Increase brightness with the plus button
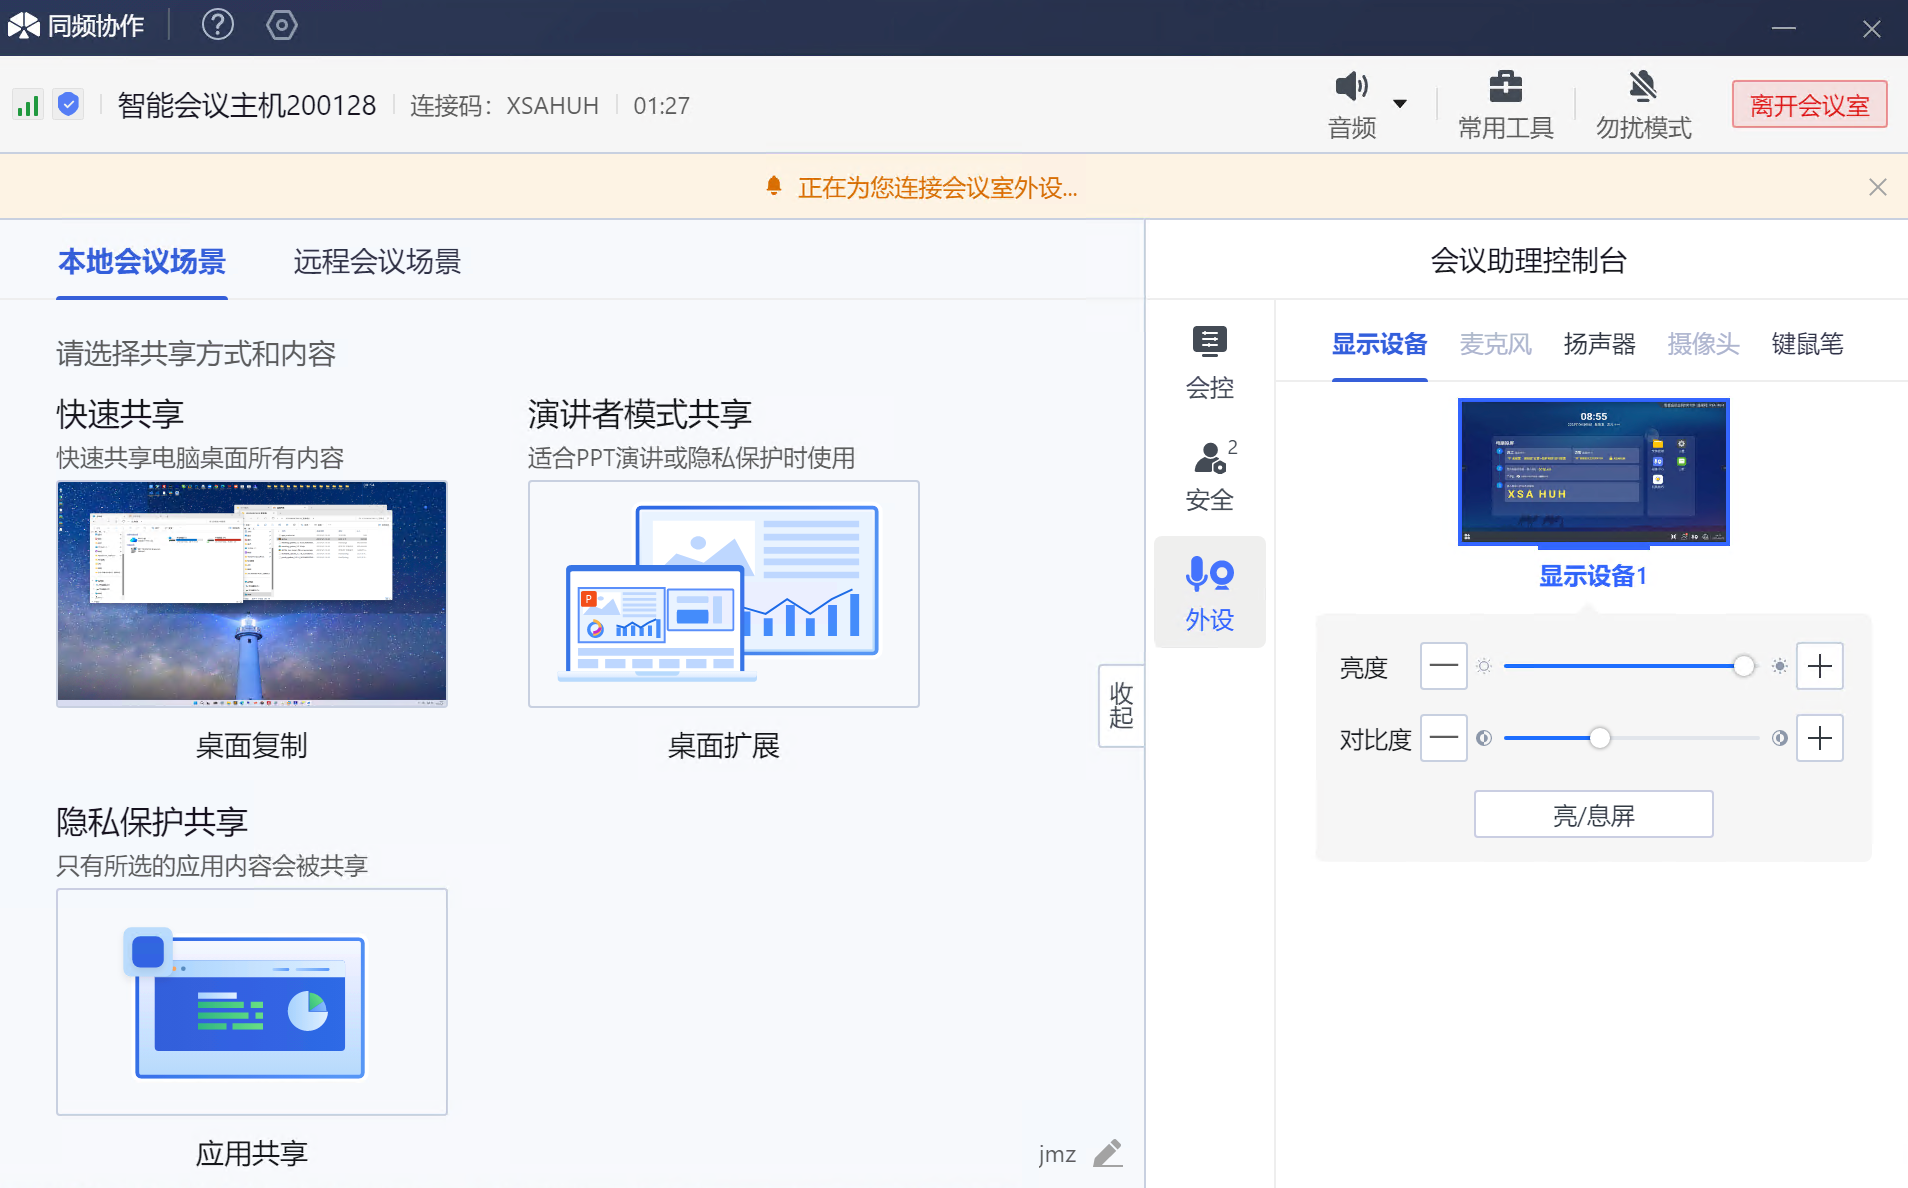1908x1188 pixels. coord(1819,666)
